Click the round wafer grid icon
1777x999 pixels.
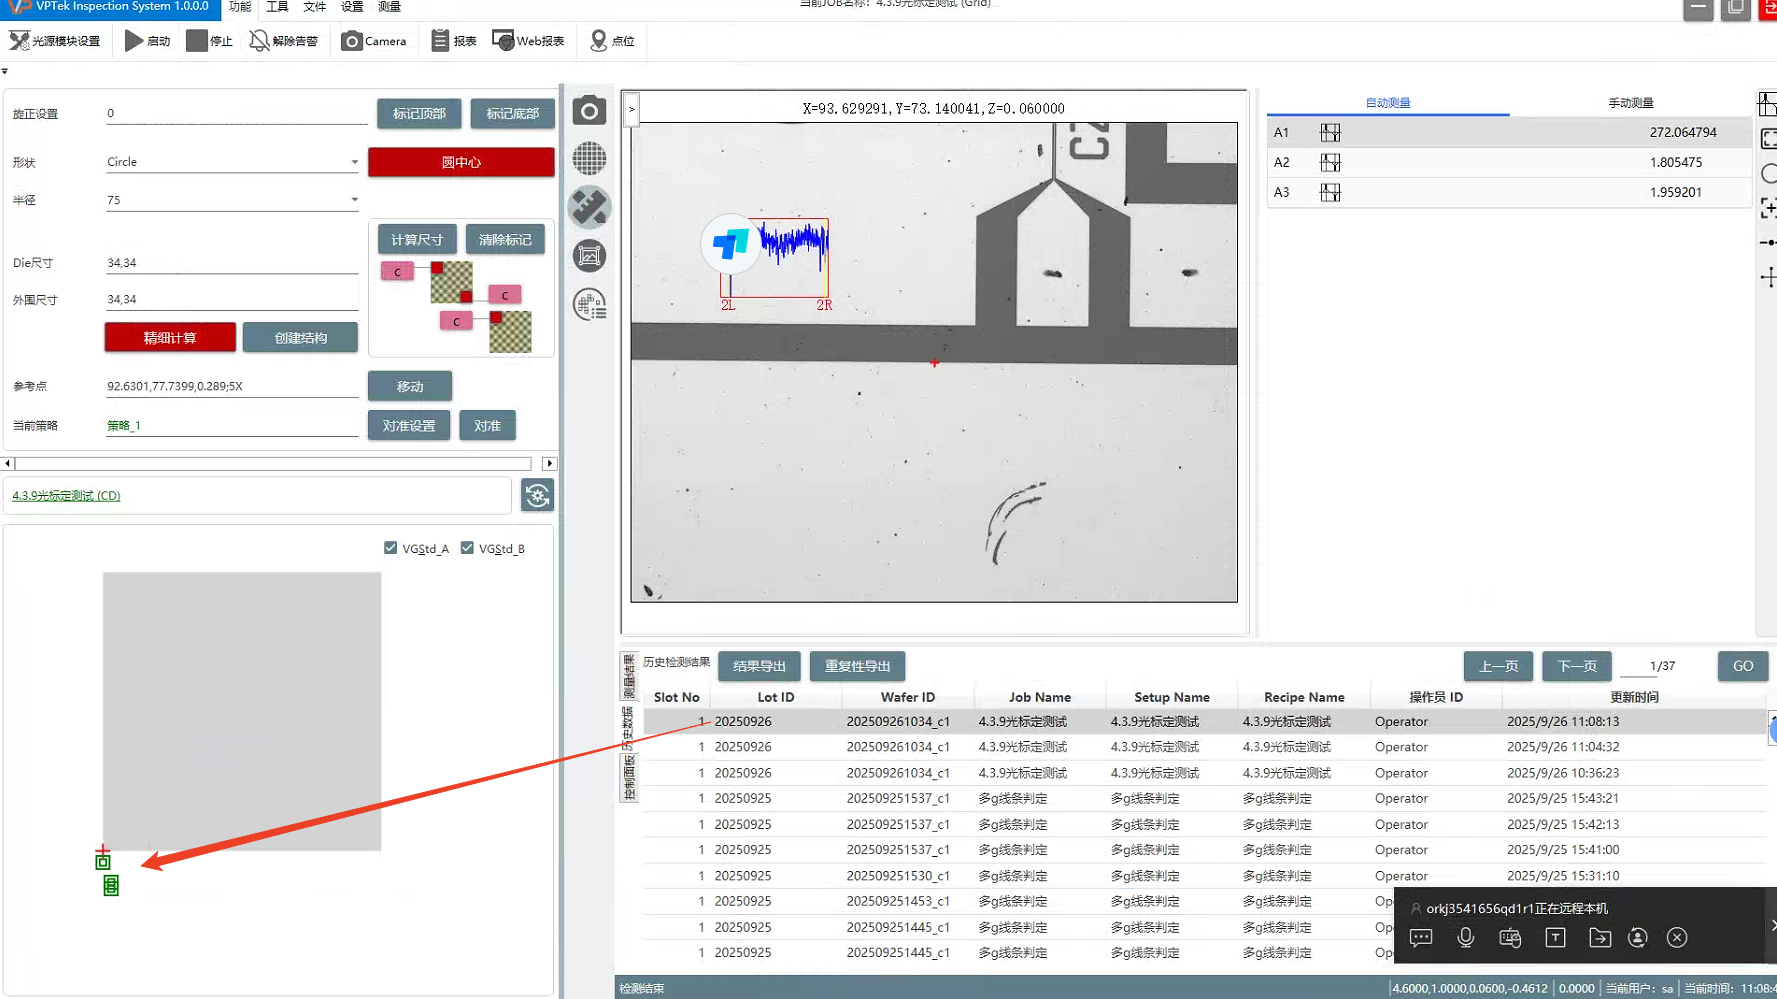click(589, 158)
